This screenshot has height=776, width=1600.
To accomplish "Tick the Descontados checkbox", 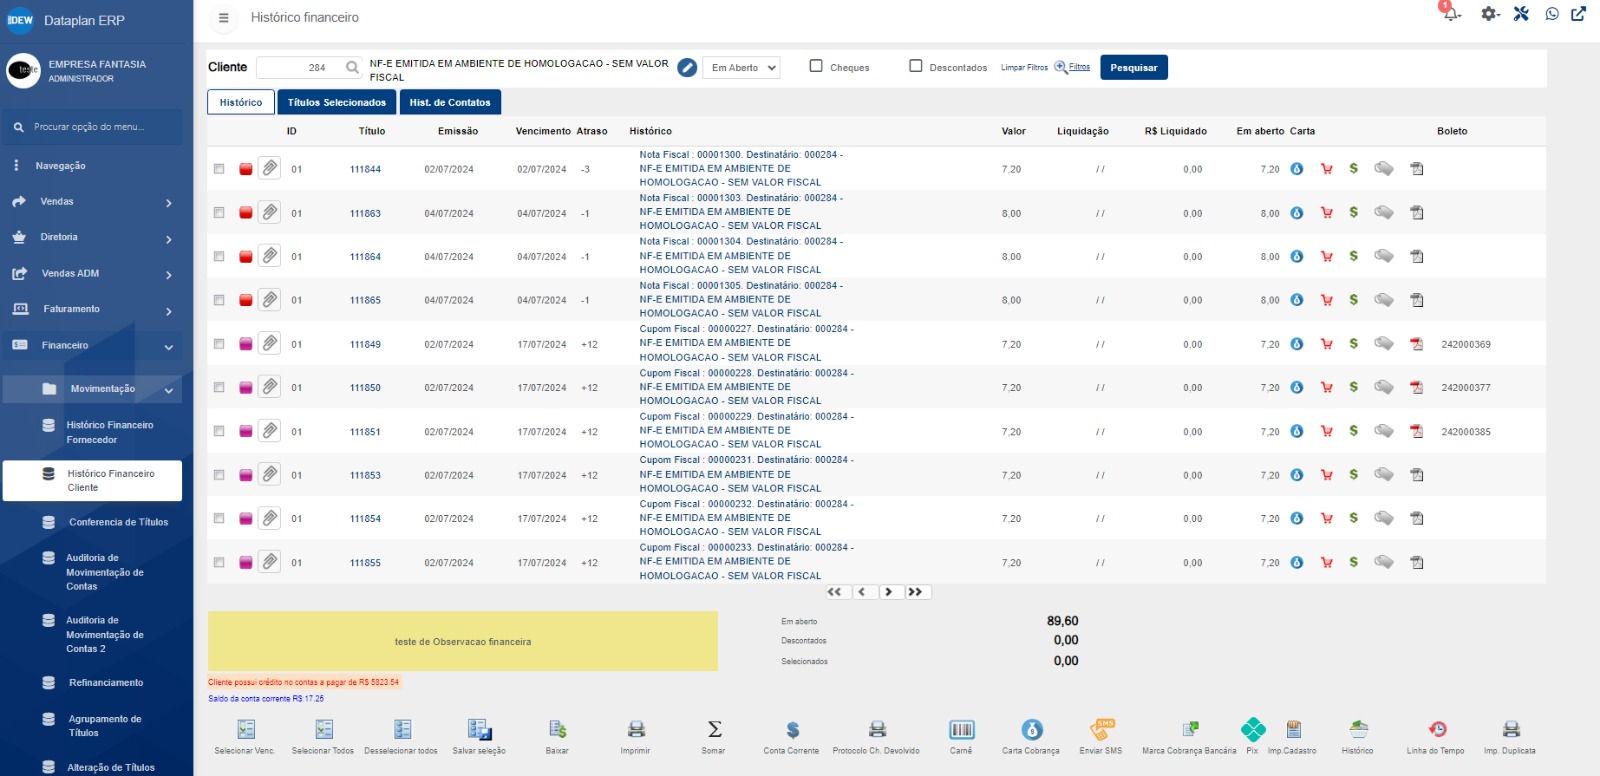I will 915,66.
